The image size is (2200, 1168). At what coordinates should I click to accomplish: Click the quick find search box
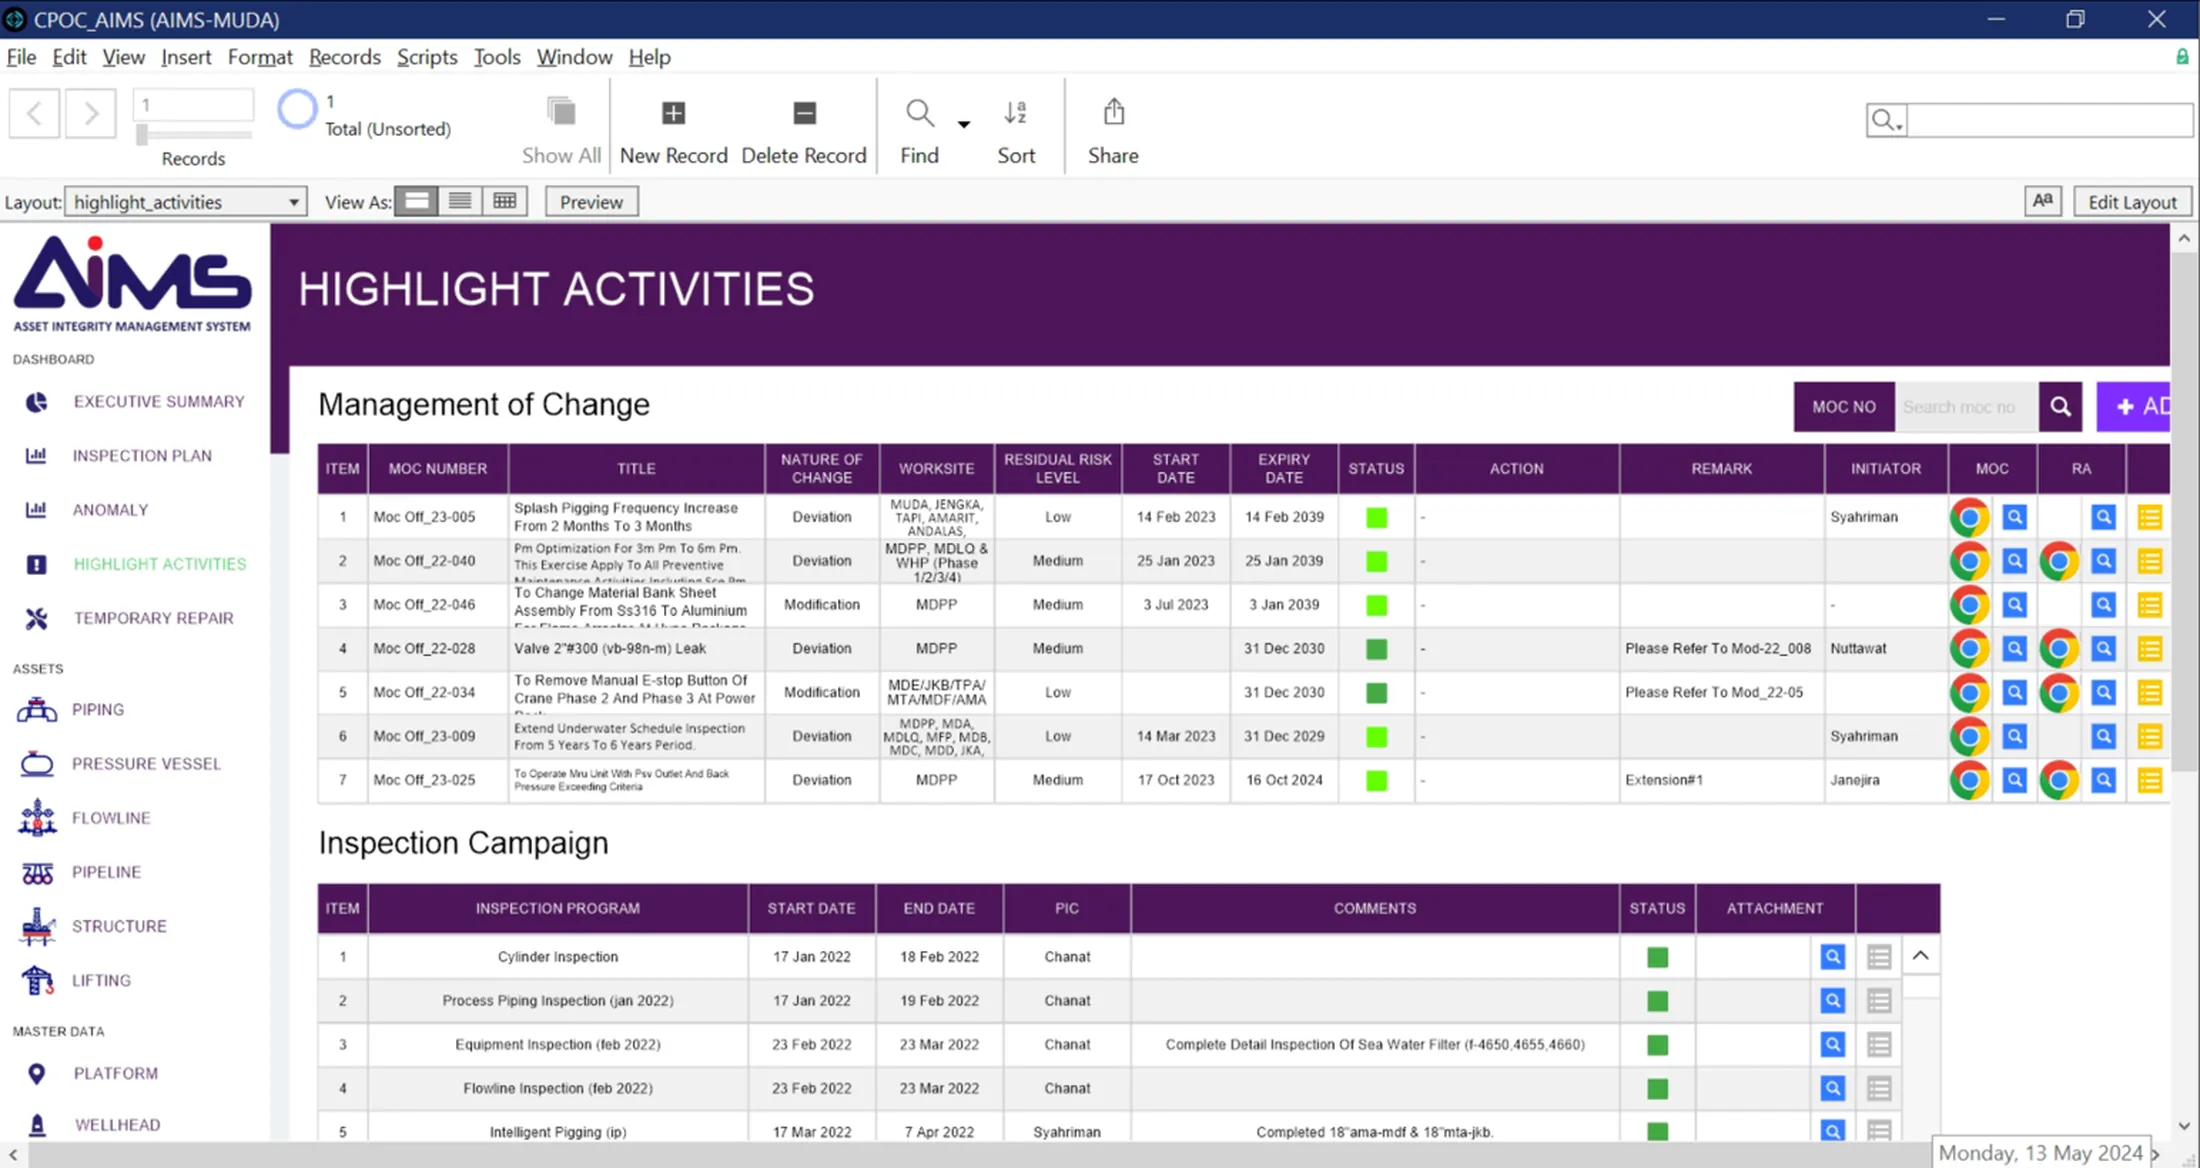2050,120
